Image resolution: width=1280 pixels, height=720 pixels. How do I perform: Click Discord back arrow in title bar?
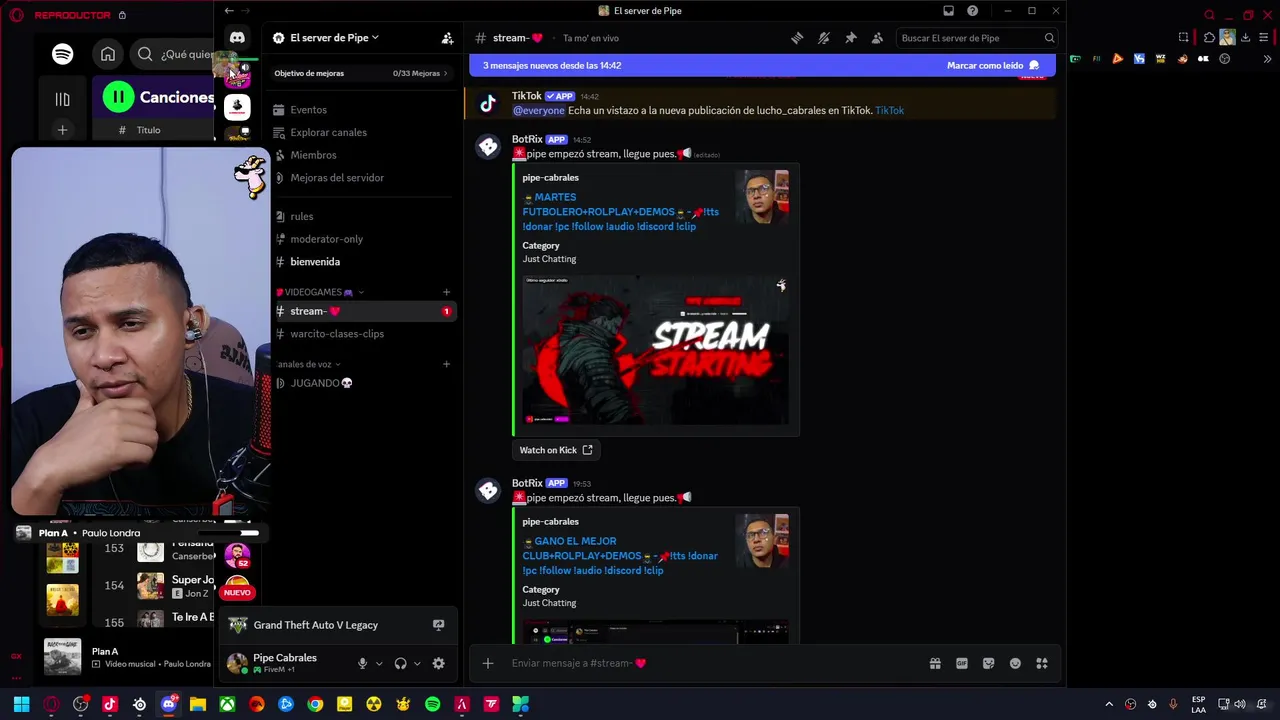coord(229,11)
